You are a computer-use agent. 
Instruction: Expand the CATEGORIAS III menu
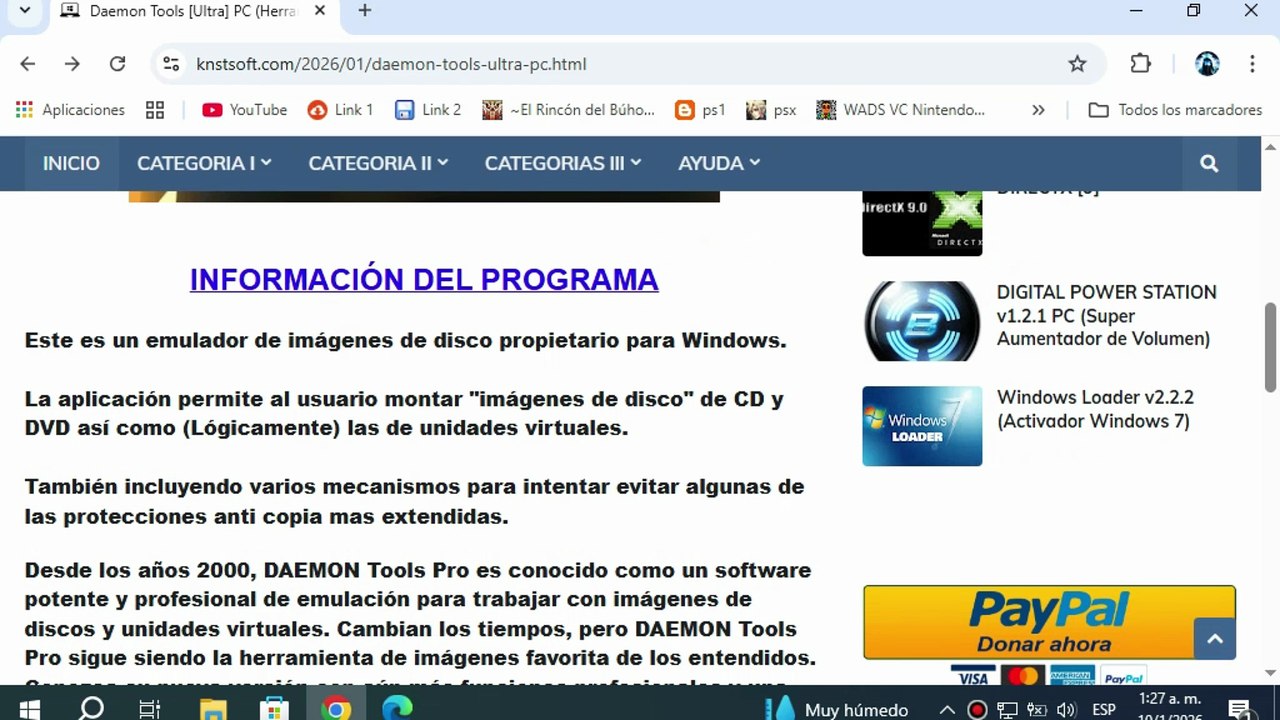point(563,163)
